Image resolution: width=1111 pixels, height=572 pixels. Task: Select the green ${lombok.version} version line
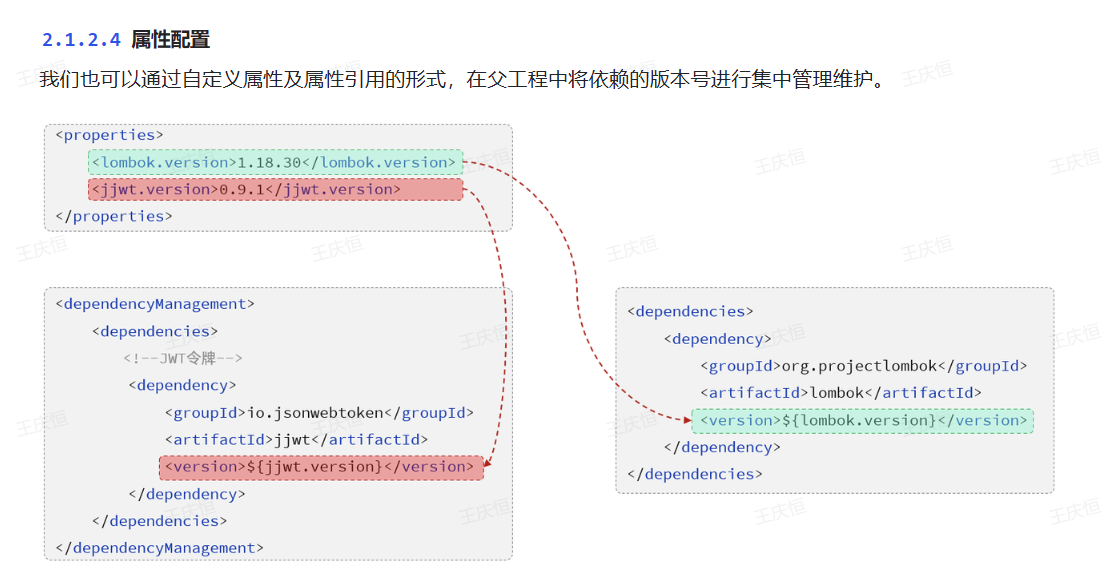862,420
